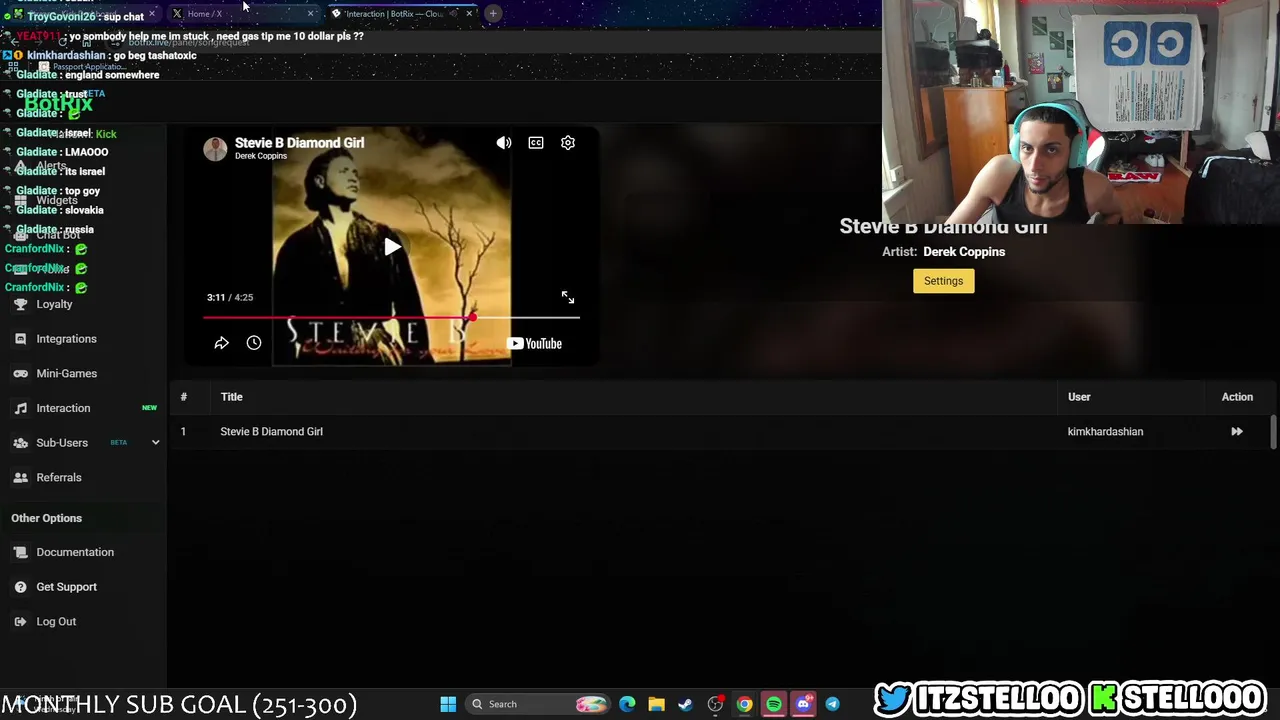Screen dimensions: 1280x720
Task: Click the Title column header
Action: click(x=231, y=397)
